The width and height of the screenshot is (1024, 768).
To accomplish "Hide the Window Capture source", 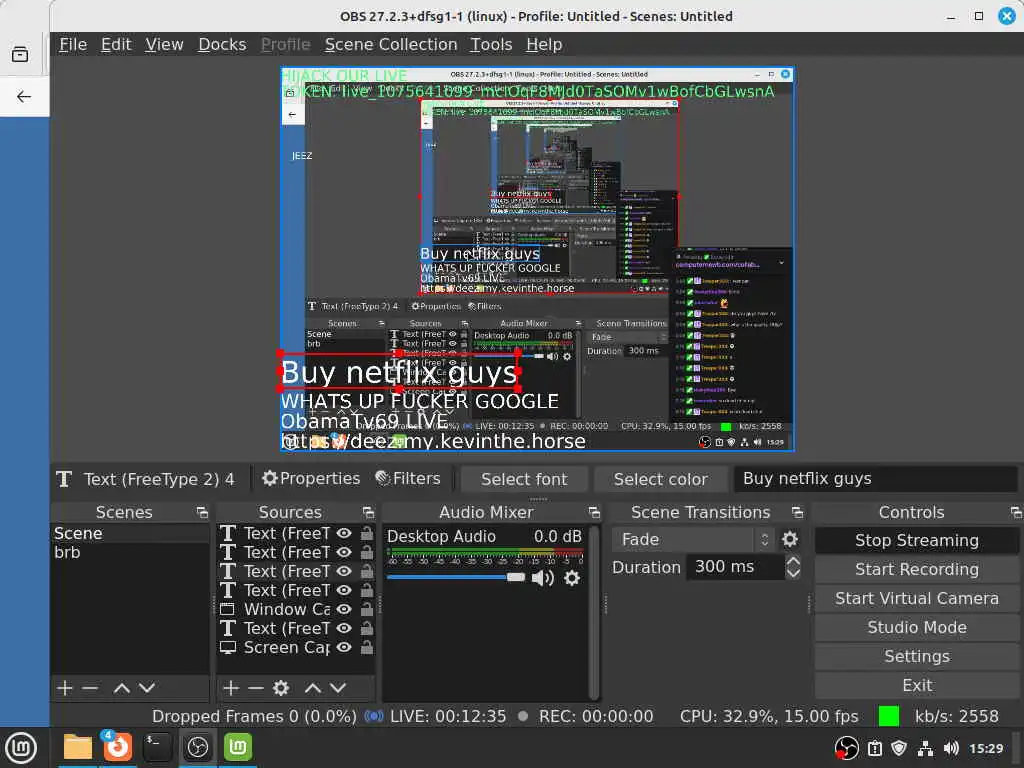I will pyautogui.click(x=344, y=609).
